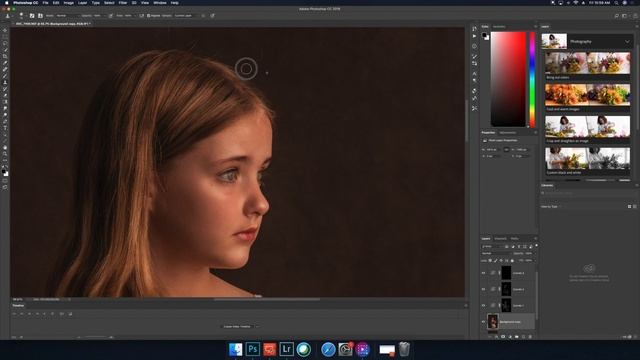Viewport: 640px width, 360px height.
Task: Select the Crop tool in left toolbar
Action: (x=5, y=56)
